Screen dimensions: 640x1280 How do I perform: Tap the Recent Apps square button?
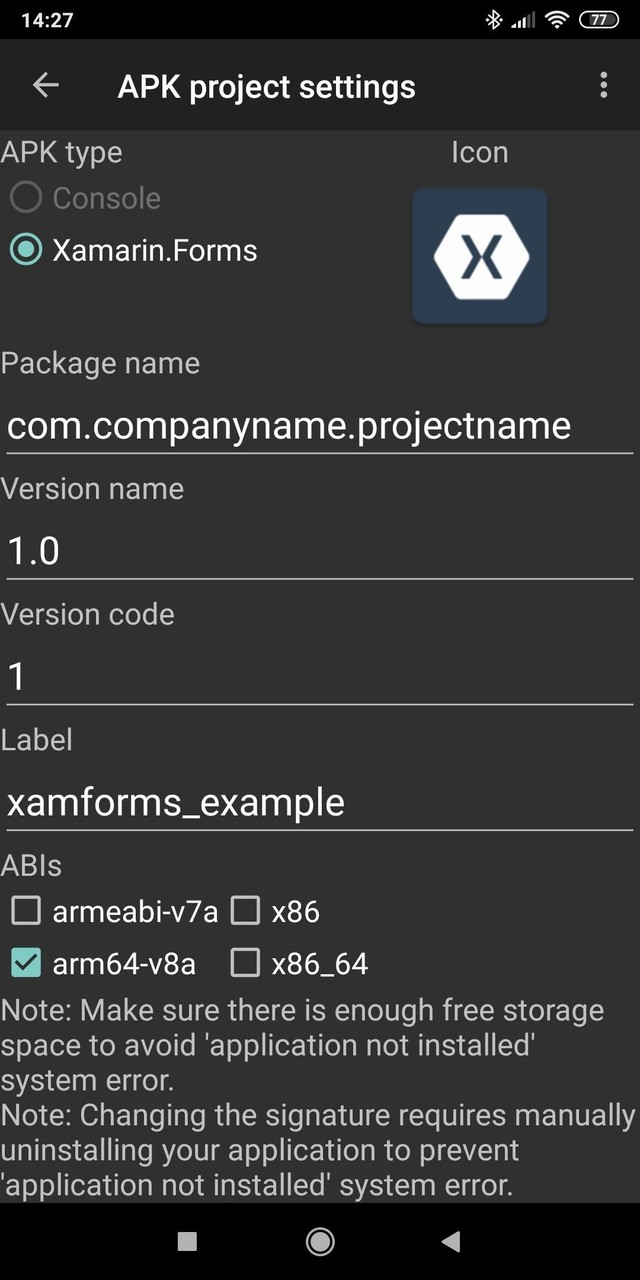coord(187,1241)
